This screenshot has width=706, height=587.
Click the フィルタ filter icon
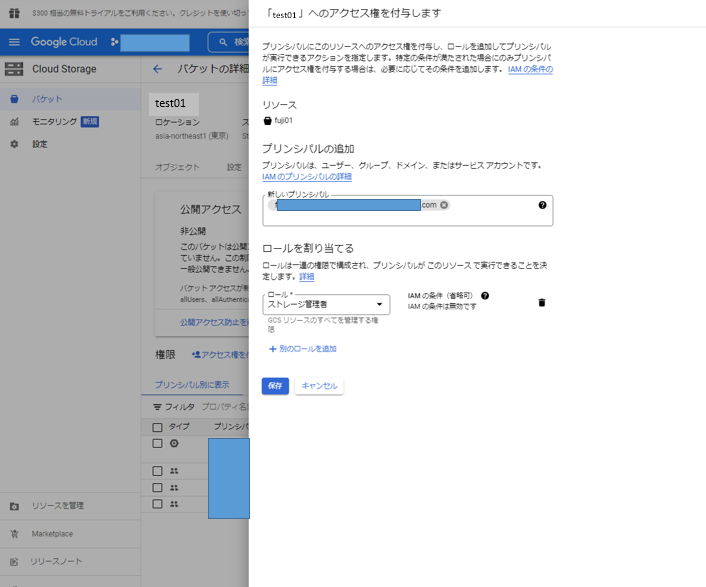[157, 407]
